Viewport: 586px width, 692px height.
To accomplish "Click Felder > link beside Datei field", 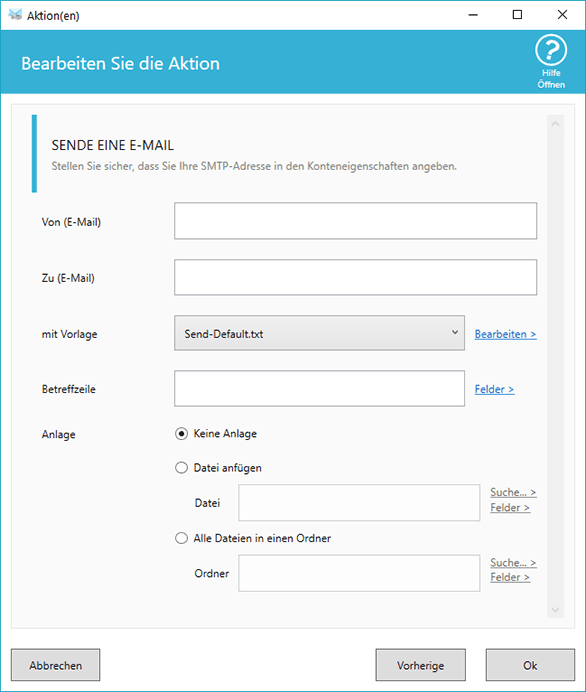I will pyautogui.click(x=510, y=508).
